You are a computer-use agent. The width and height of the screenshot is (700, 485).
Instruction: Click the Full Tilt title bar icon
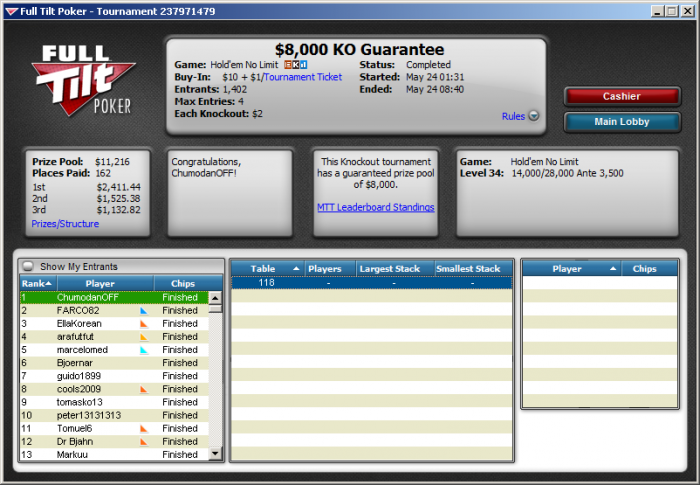[12, 11]
